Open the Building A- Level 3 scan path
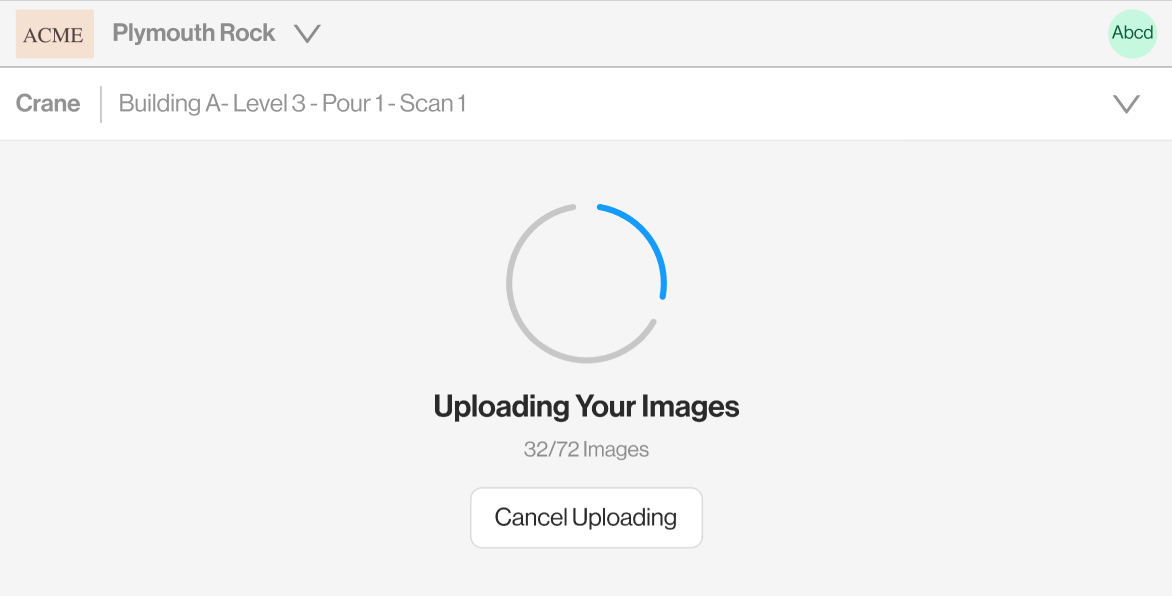Screen dimensions: 1172x596 pos(292,103)
